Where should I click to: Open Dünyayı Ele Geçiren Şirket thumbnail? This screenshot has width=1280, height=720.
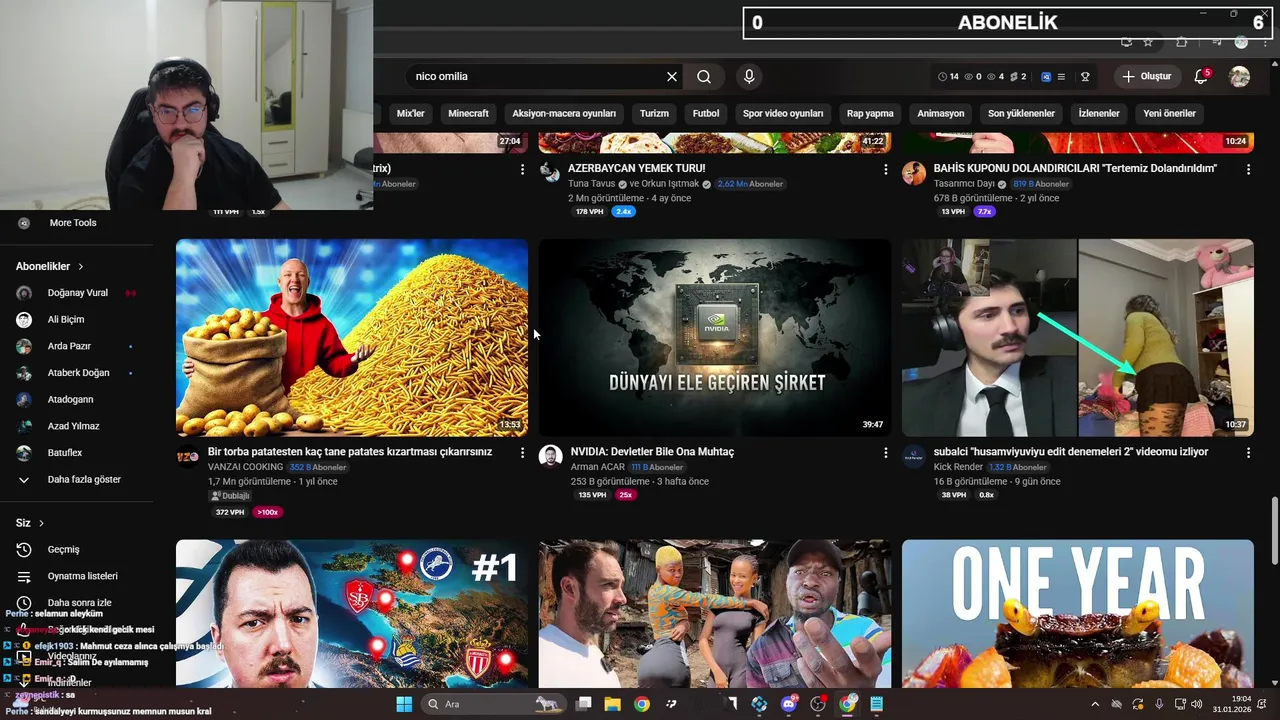point(715,338)
